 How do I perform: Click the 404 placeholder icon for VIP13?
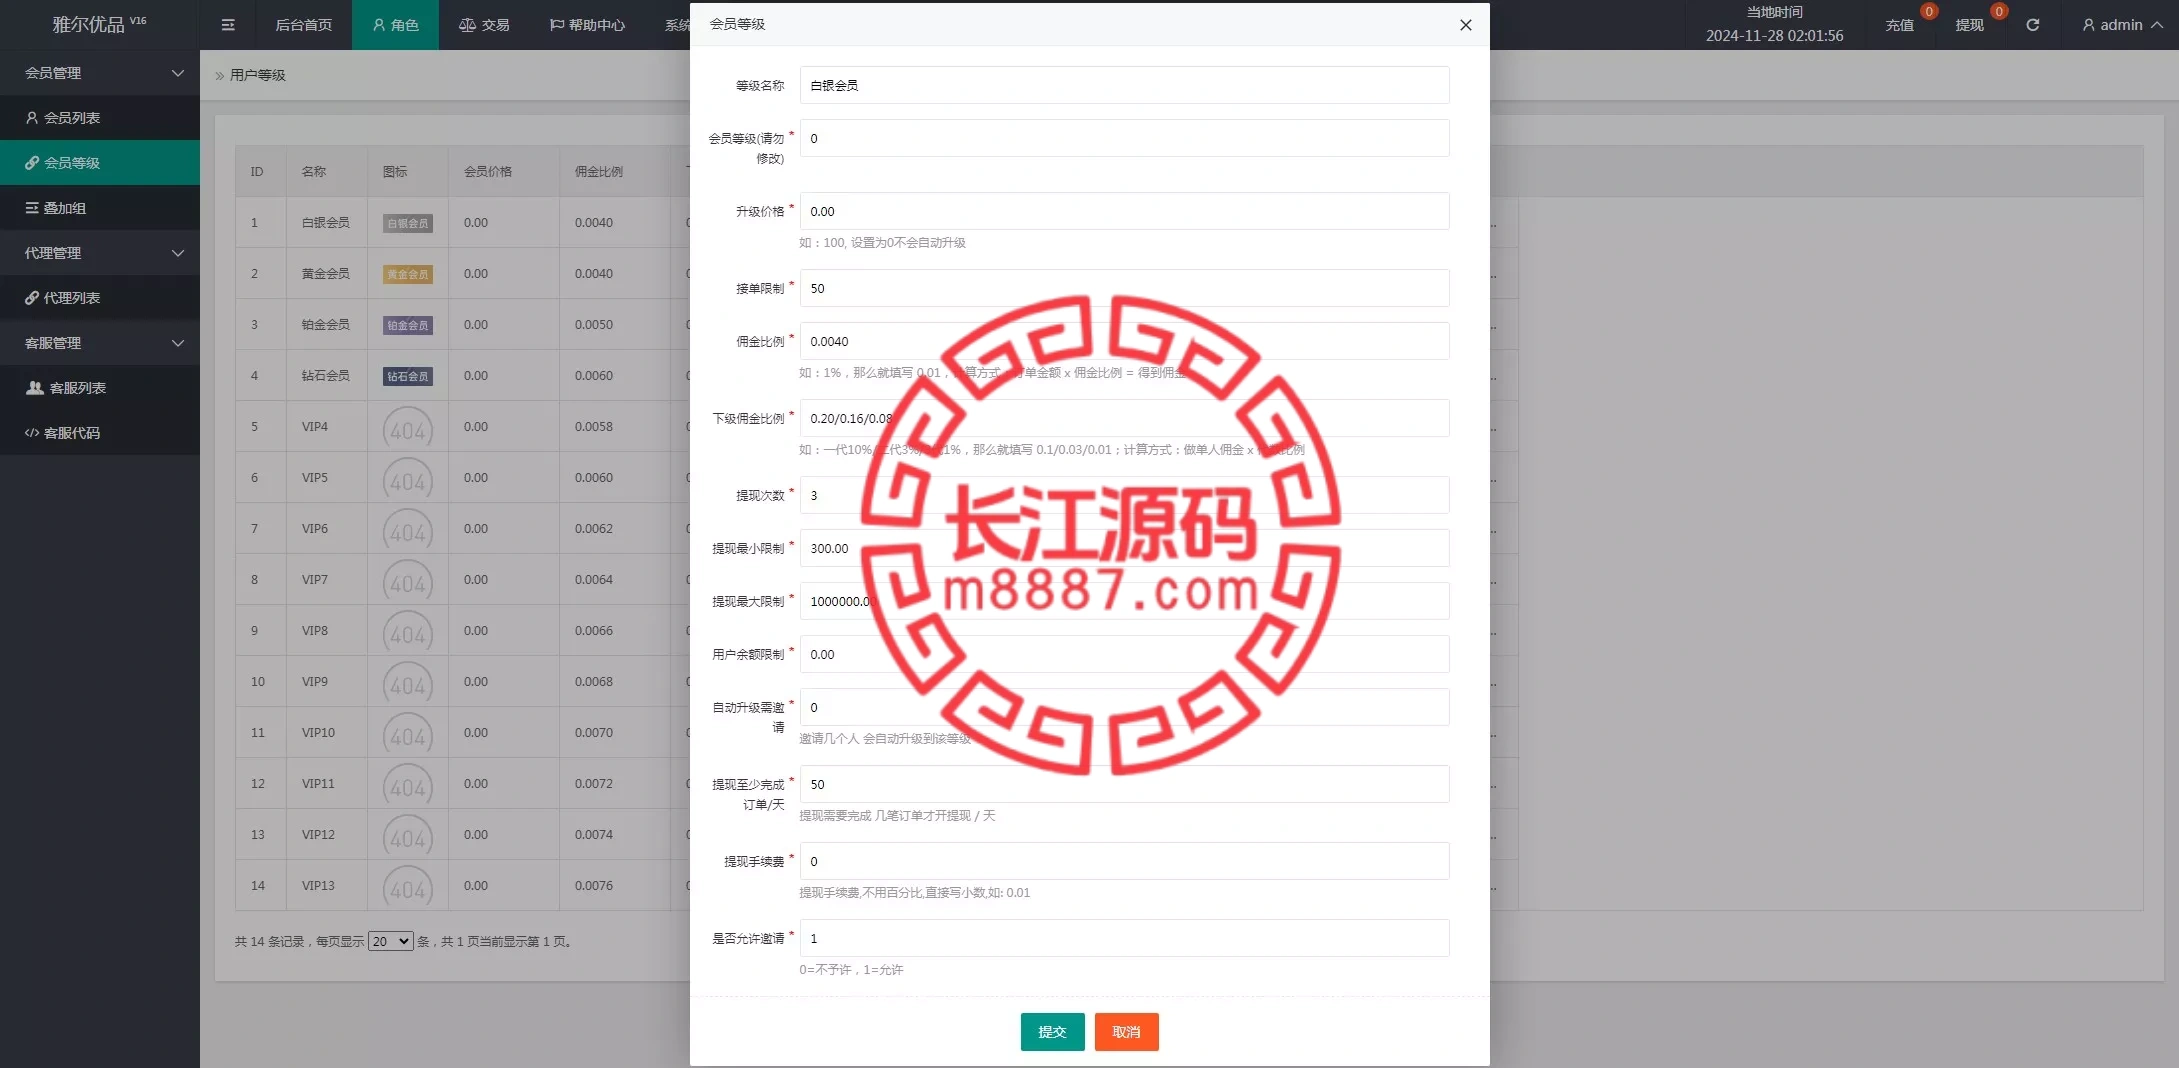coord(408,886)
